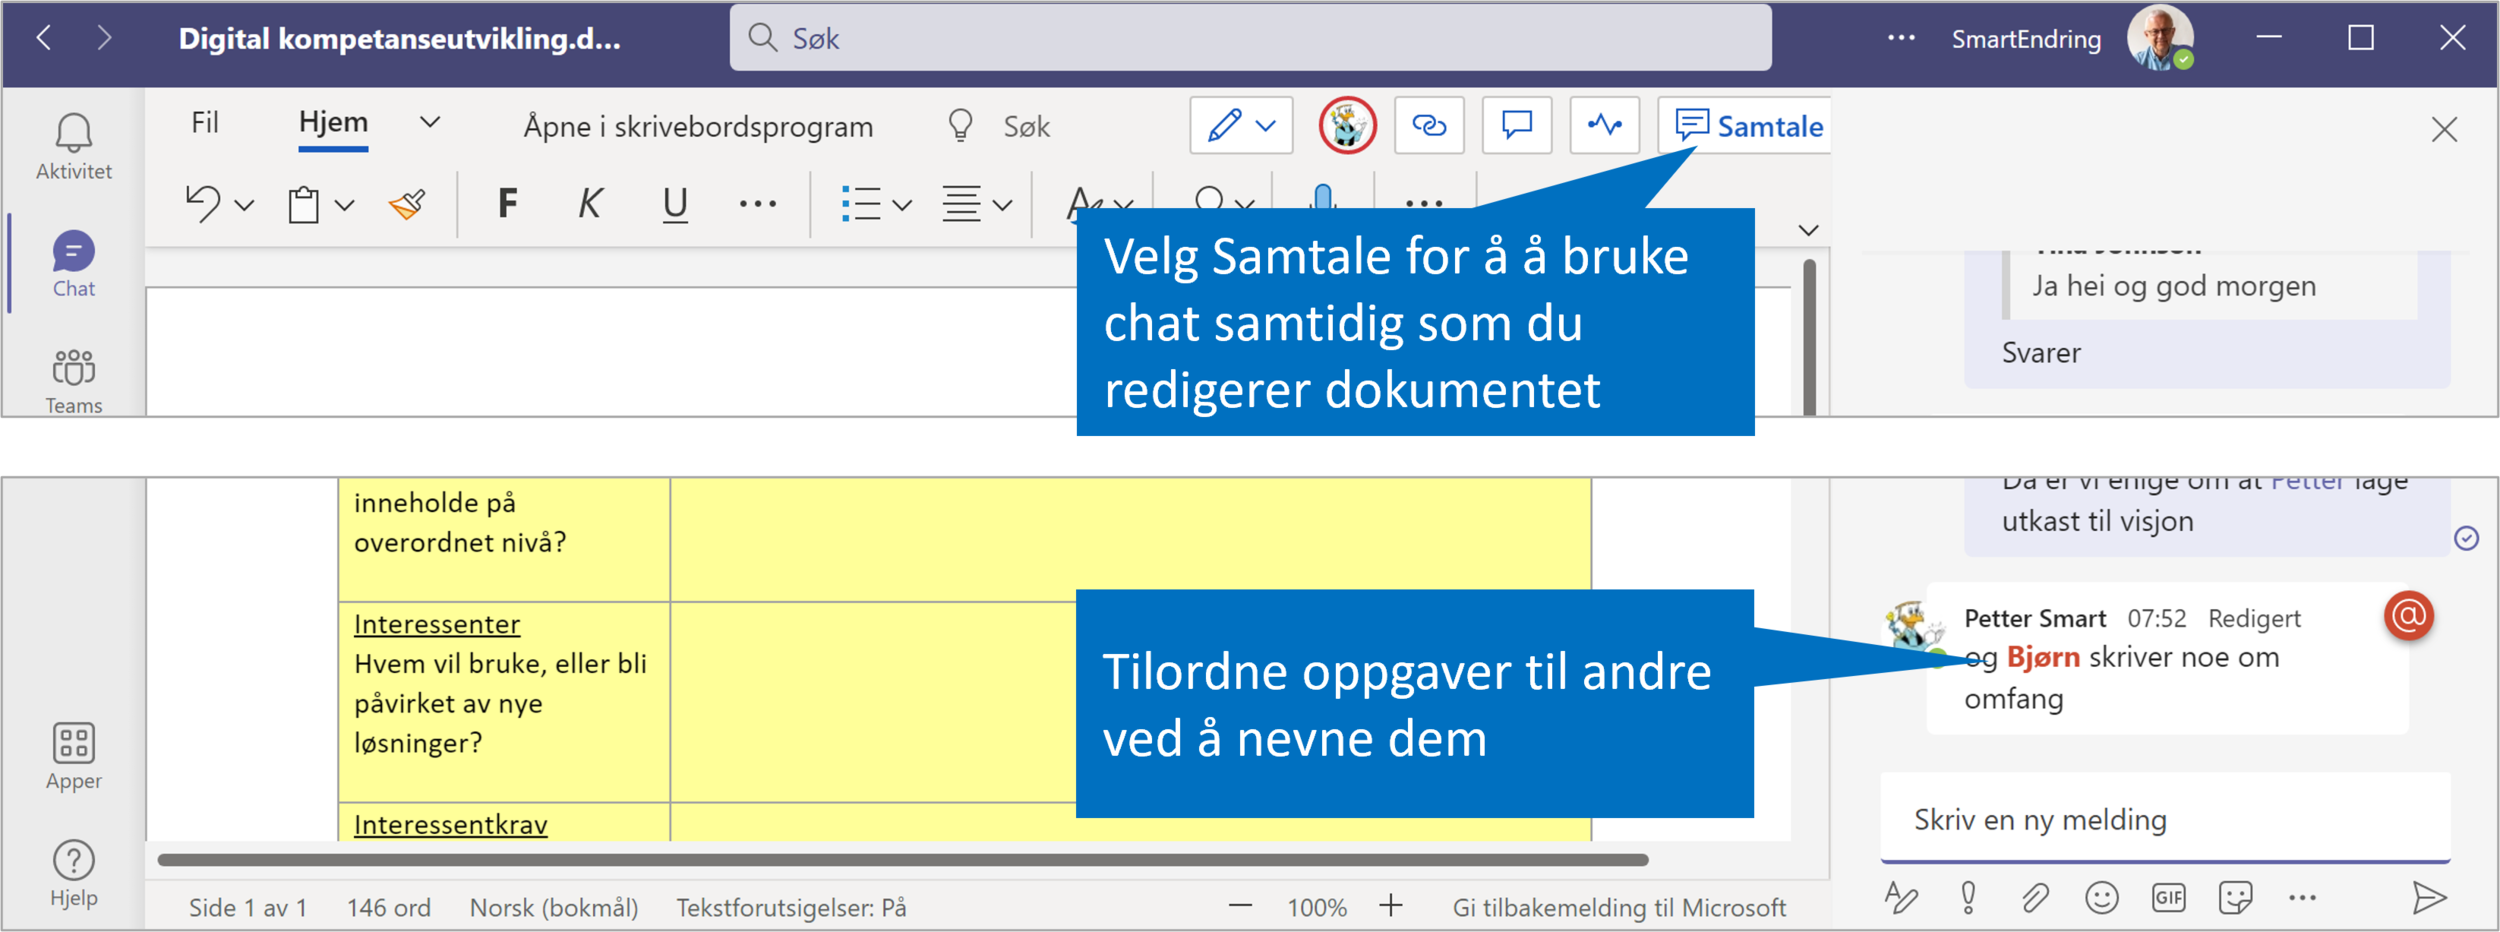Attach a file with the paperclip icon
The height and width of the screenshot is (932, 2500).
tap(2035, 897)
